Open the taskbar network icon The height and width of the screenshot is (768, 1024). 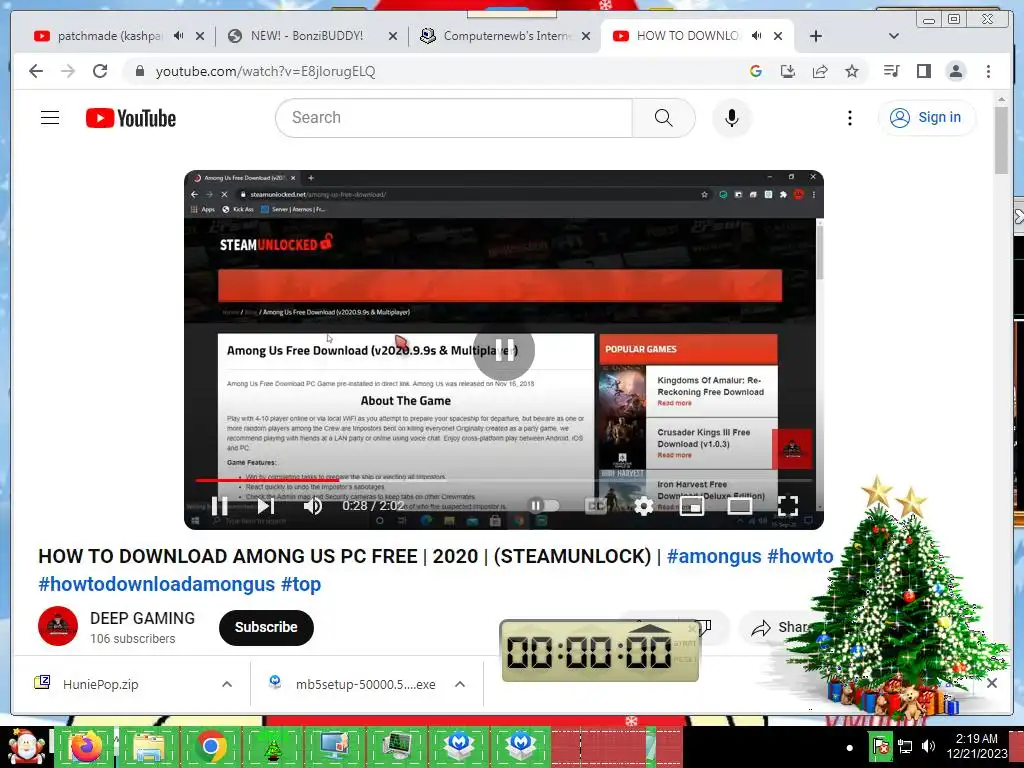point(905,746)
